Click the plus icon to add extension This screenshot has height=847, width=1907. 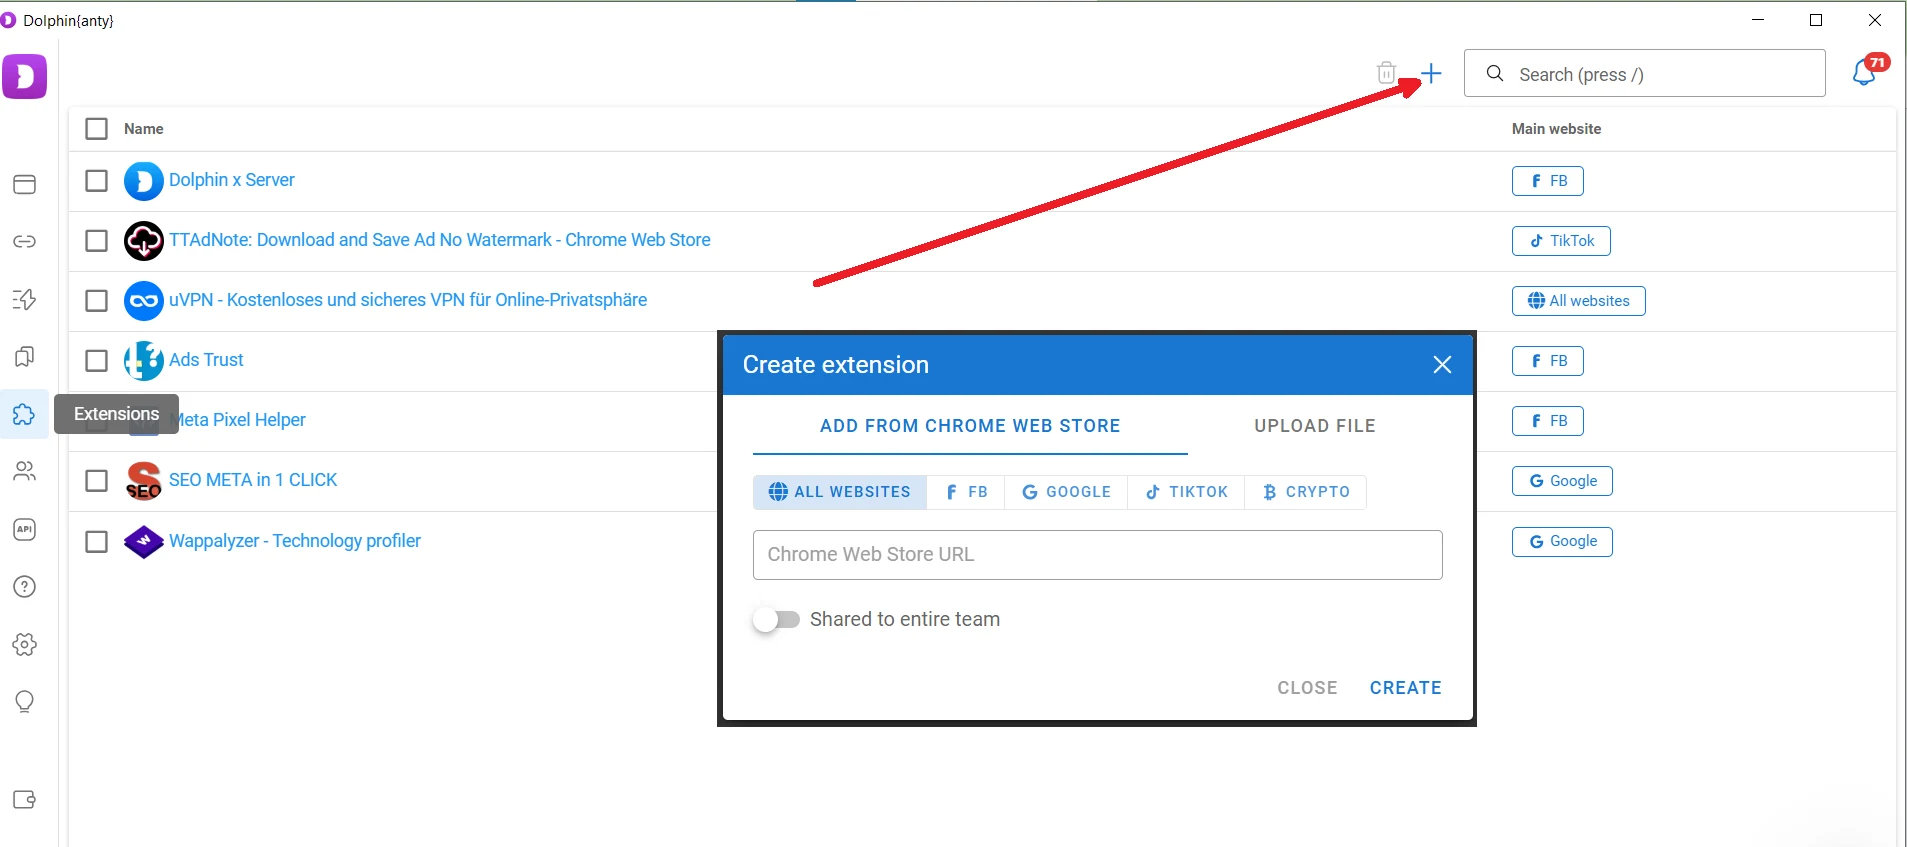(1432, 73)
